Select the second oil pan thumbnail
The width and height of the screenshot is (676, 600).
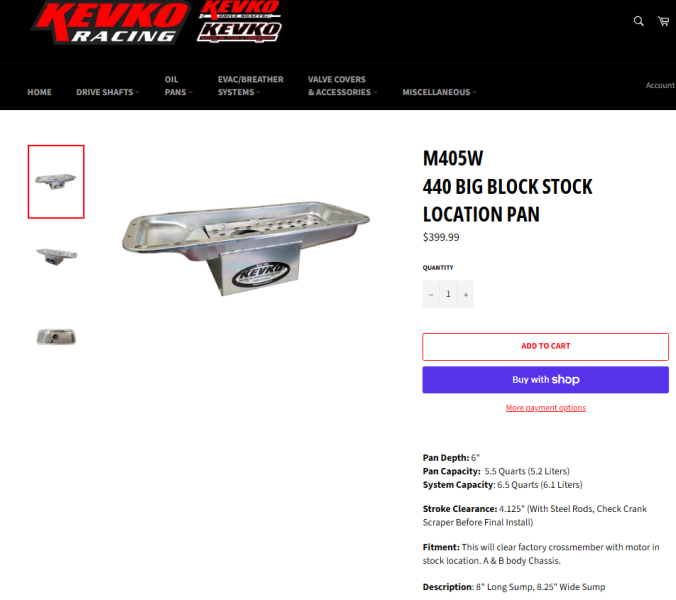pyautogui.click(x=56, y=256)
